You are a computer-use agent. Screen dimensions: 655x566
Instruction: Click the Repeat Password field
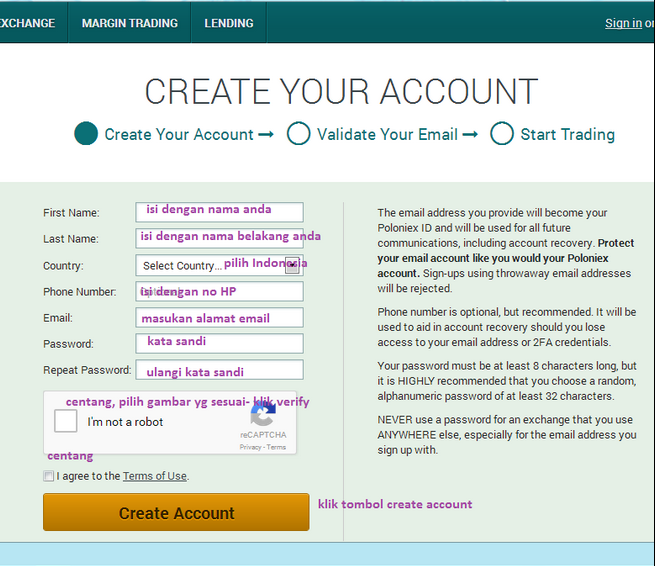tap(219, 370)
